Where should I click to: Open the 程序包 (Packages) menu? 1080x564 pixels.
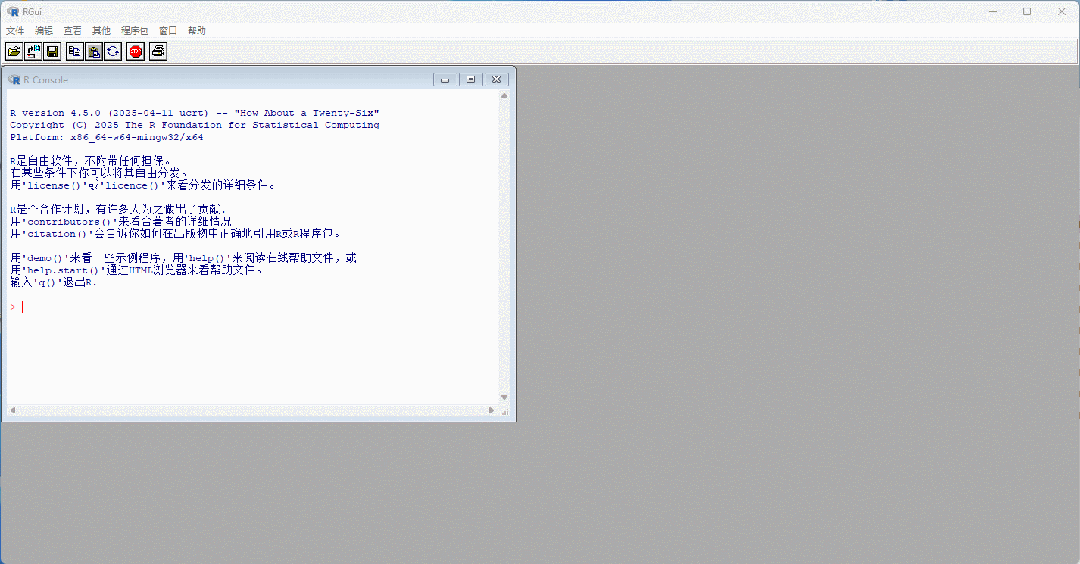134,30
